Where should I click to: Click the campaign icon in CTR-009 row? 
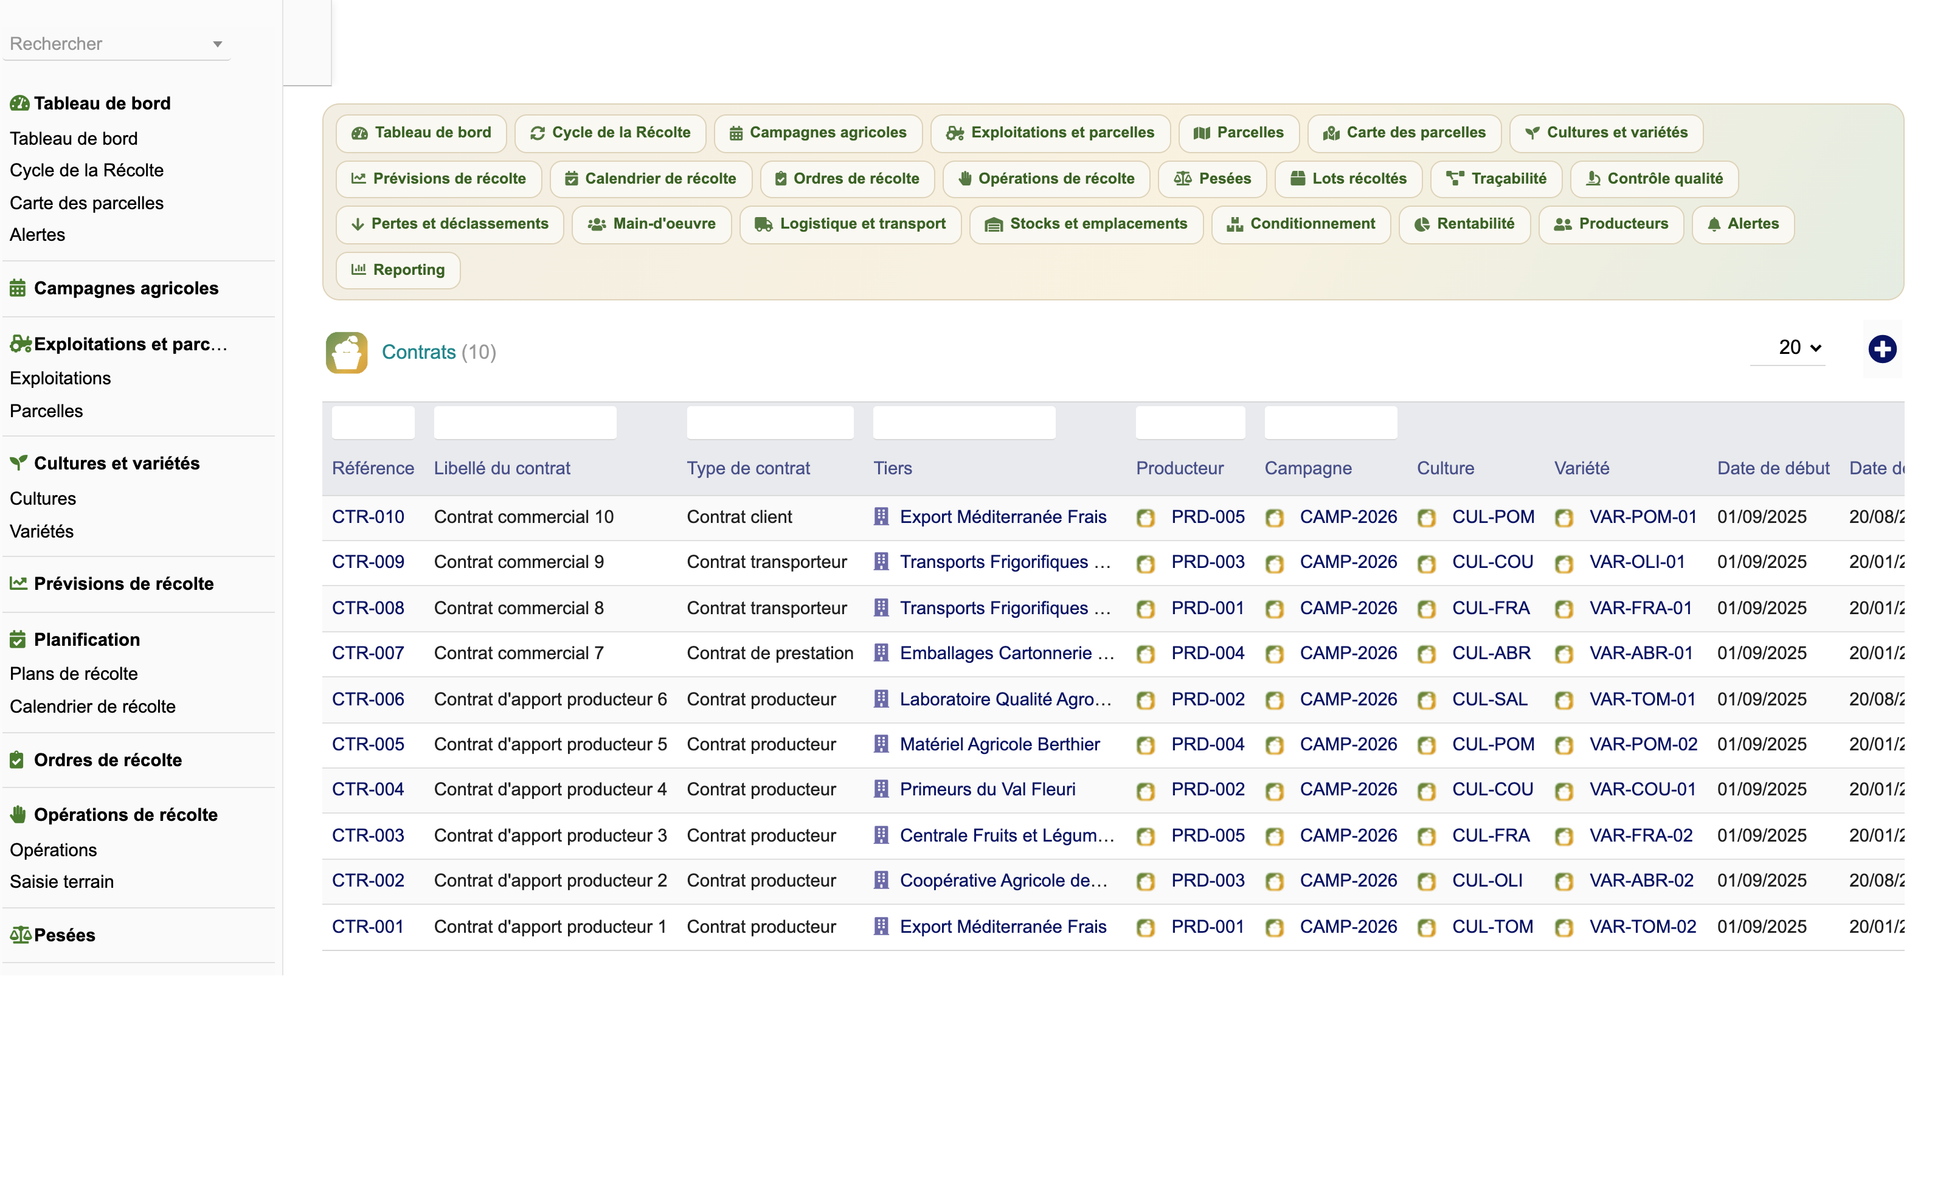click(x=1275, y=563)
